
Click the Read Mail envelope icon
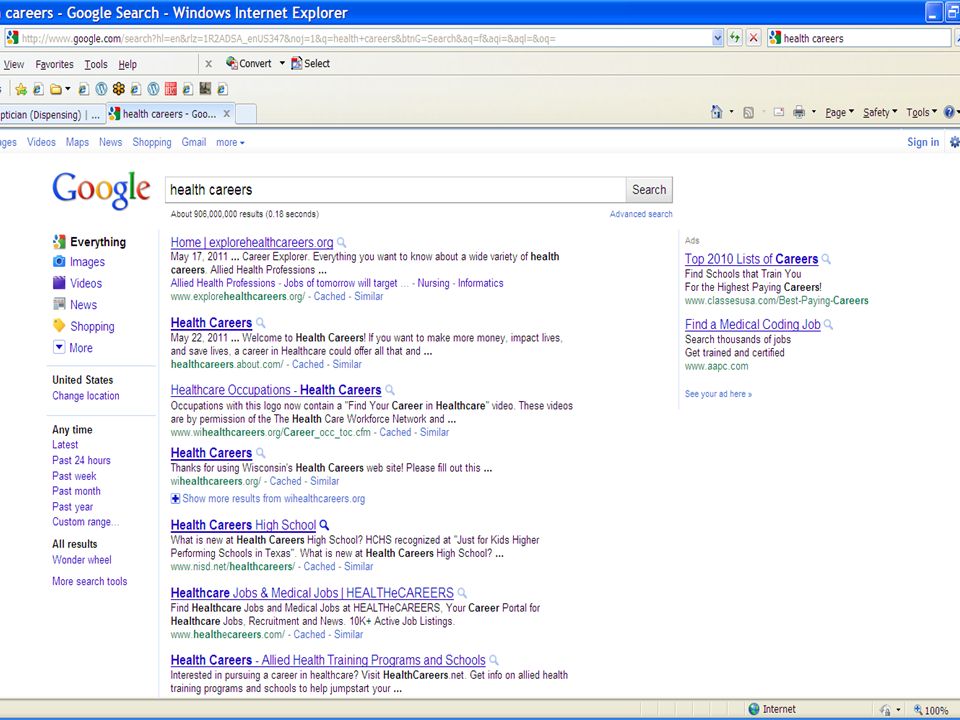(x=779, y=112)
